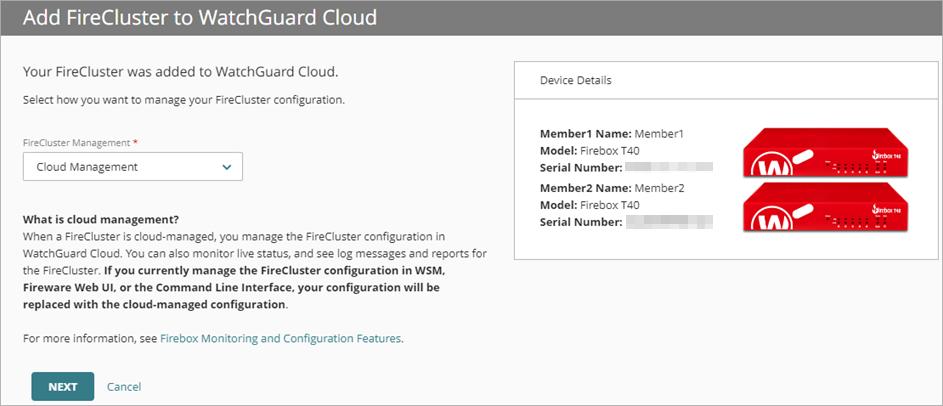Click the blurred Member2 serial number value
The width and height of the screenshot is (943, 406).
coord(669,221)
